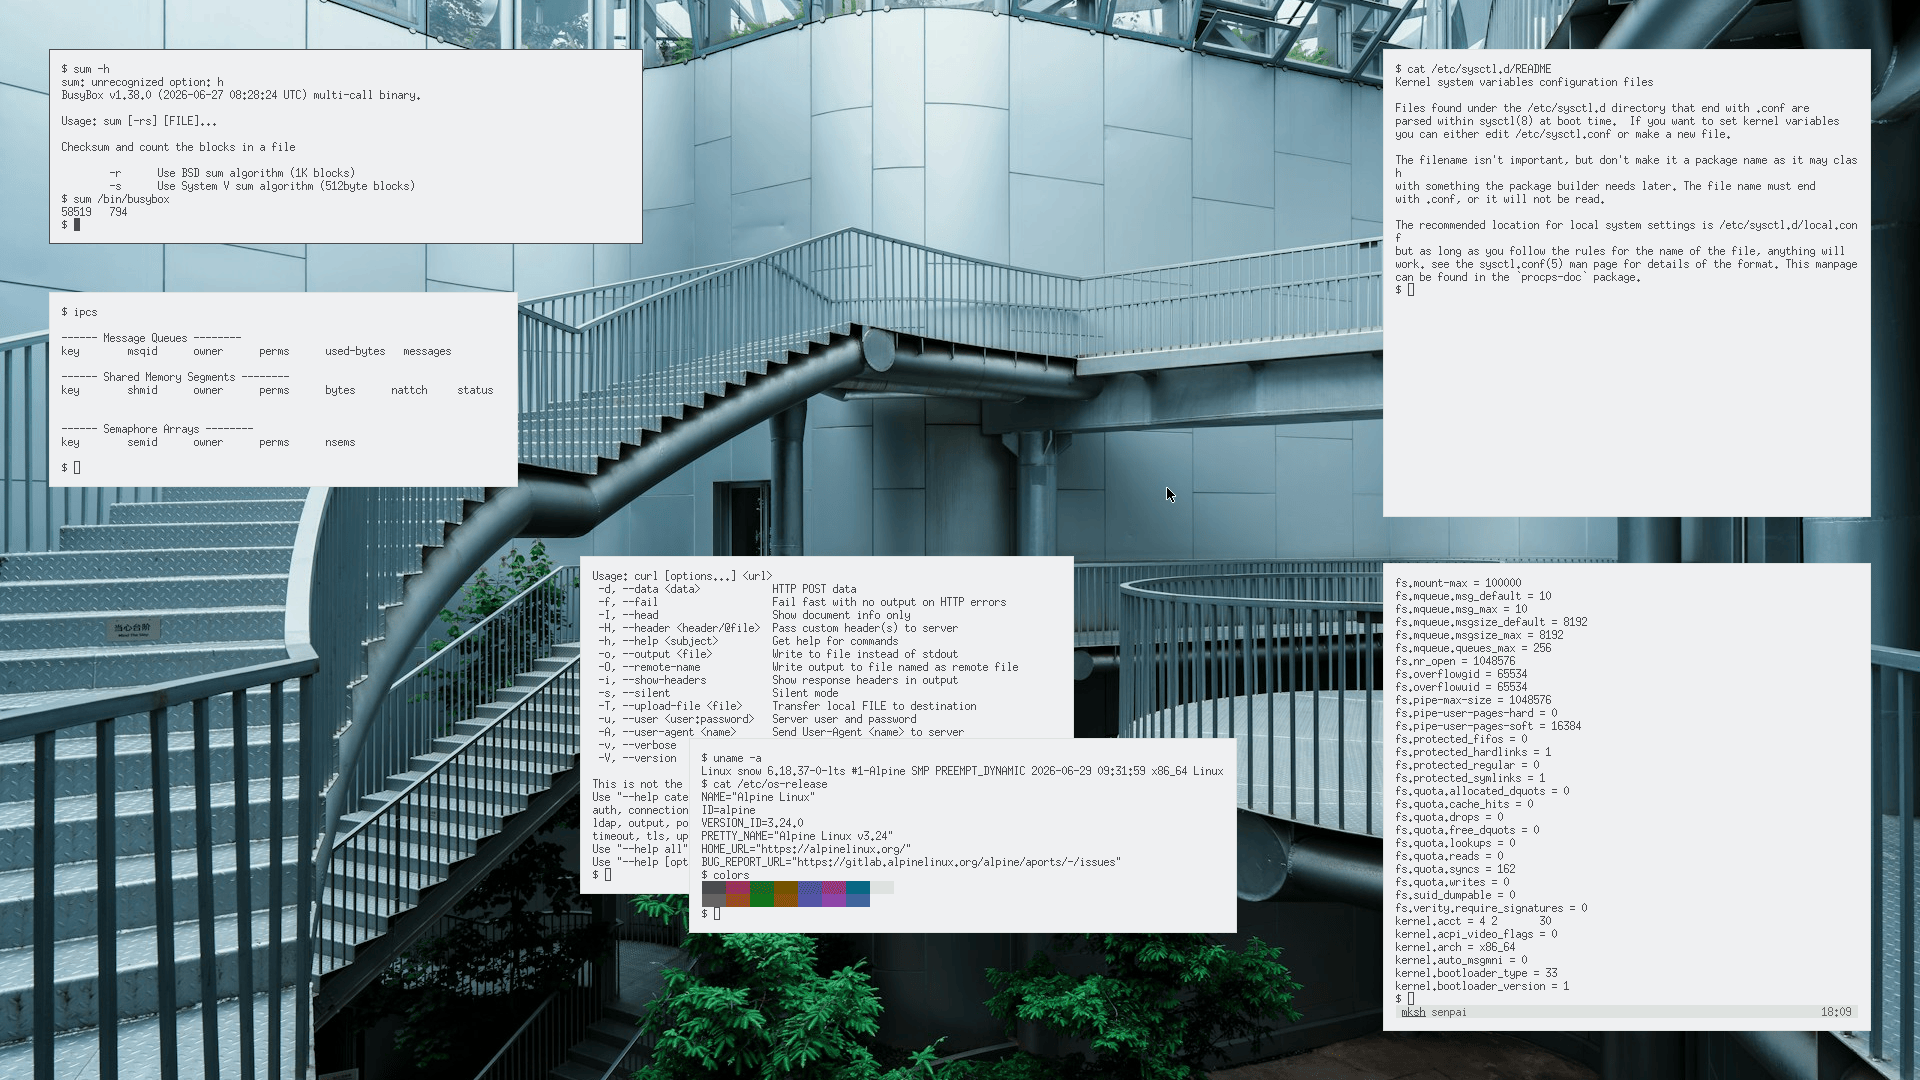The width and height of the screenshot is (1920, 1080).
Task: Click the "$ sum /bin/busybox" command
Action: pos(115,199)
